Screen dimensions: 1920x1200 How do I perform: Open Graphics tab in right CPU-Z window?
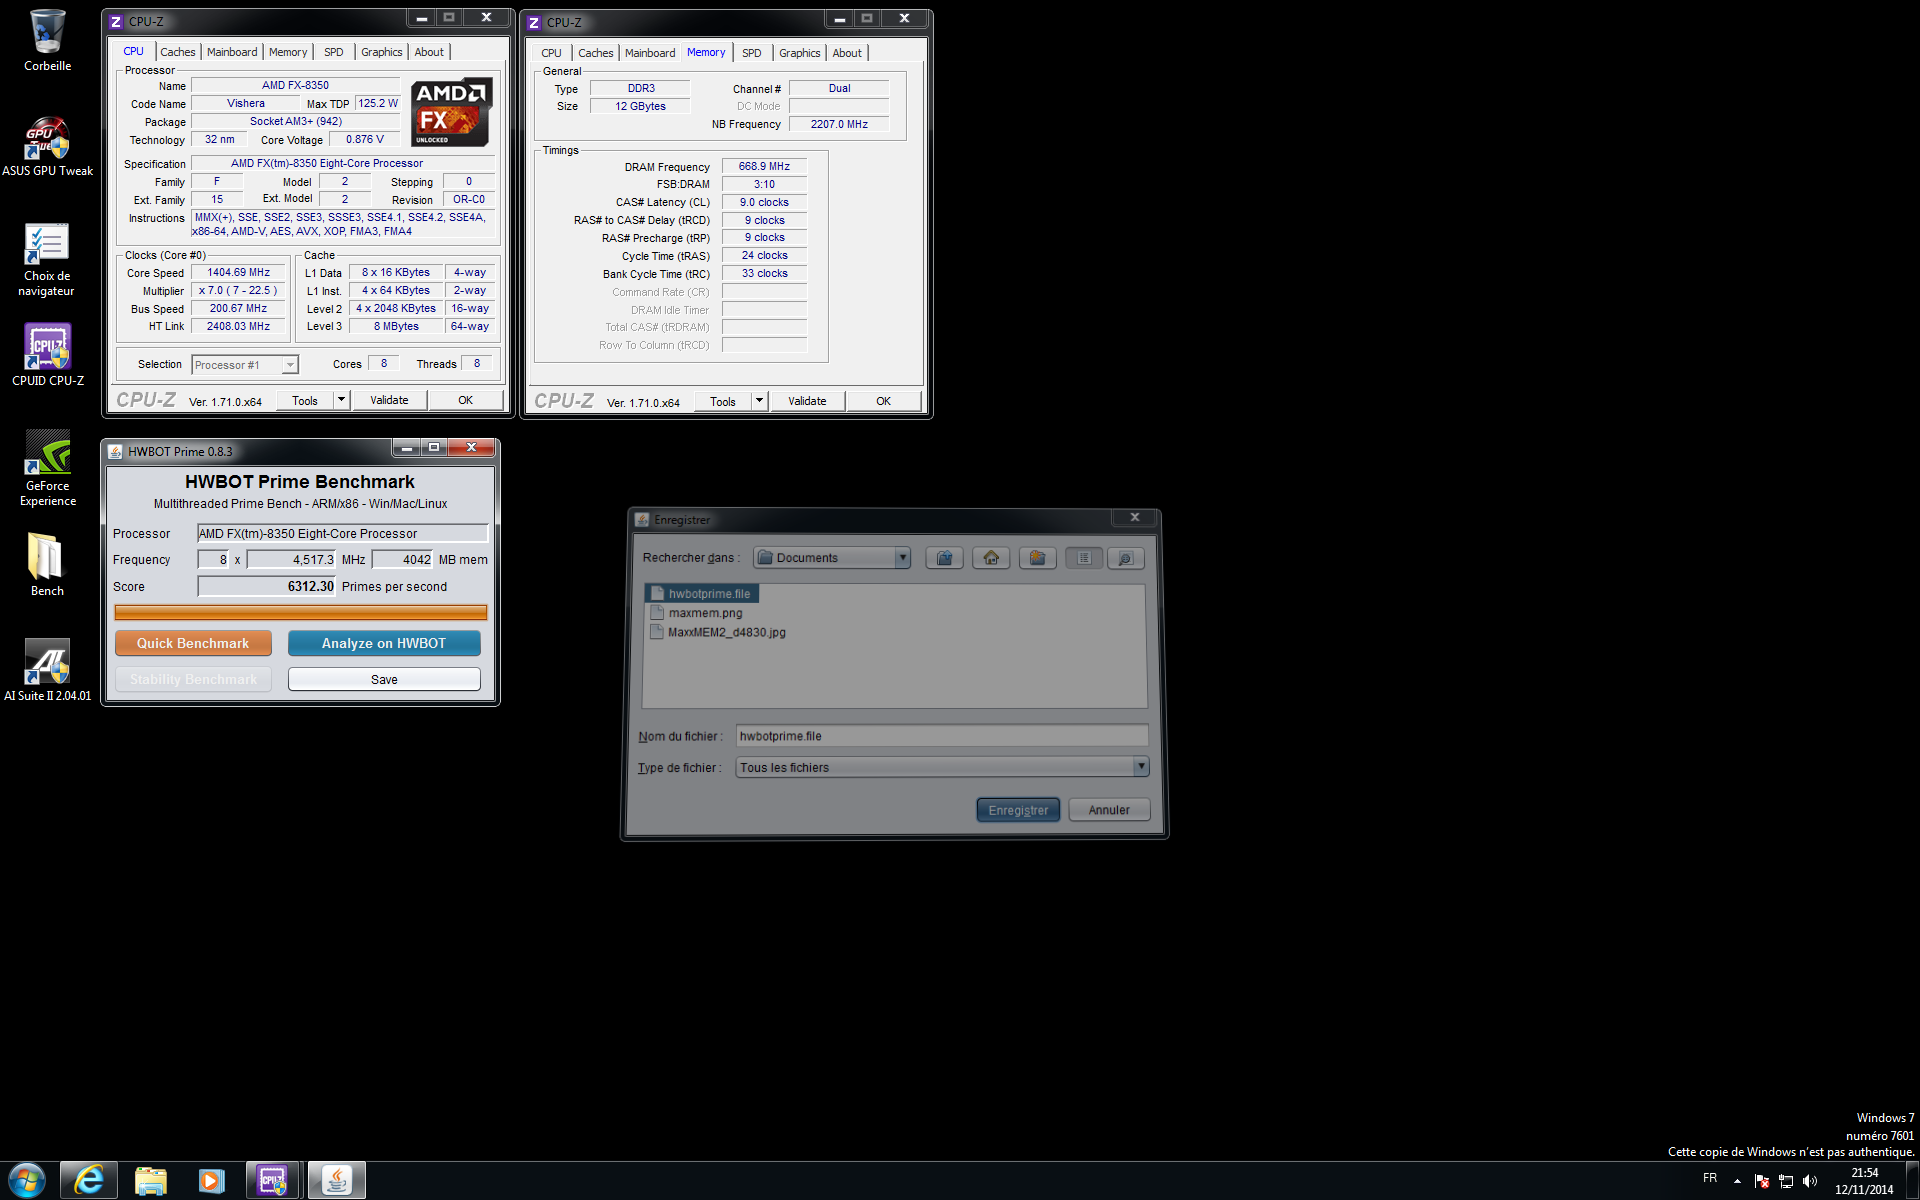(800, 53)
